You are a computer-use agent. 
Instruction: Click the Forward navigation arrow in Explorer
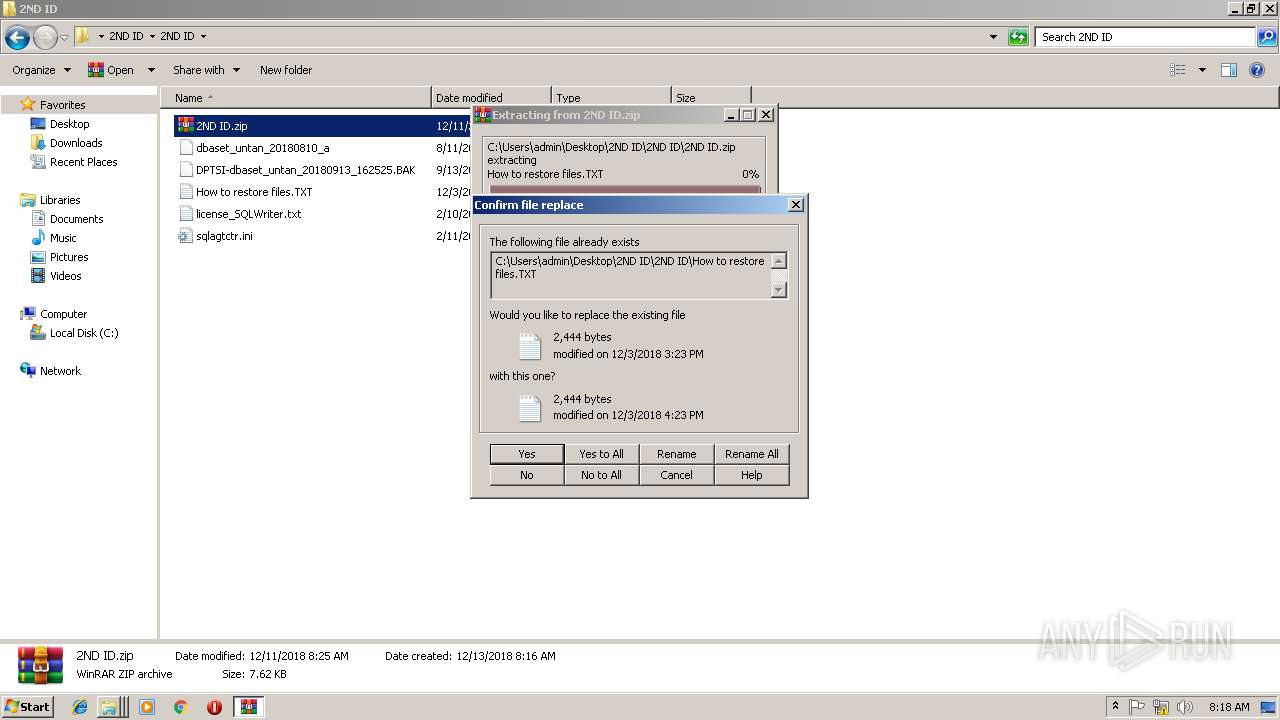tap(45, 38)
